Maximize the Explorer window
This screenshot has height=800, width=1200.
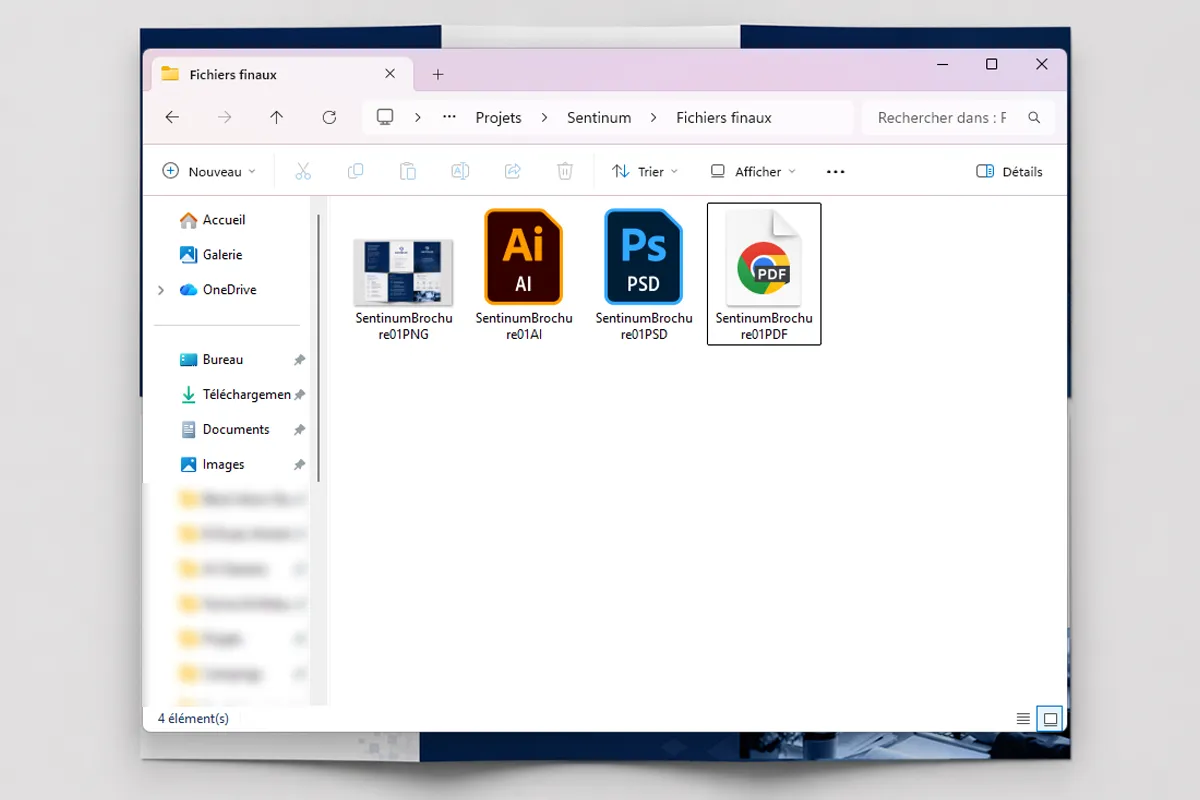(991, 64)
